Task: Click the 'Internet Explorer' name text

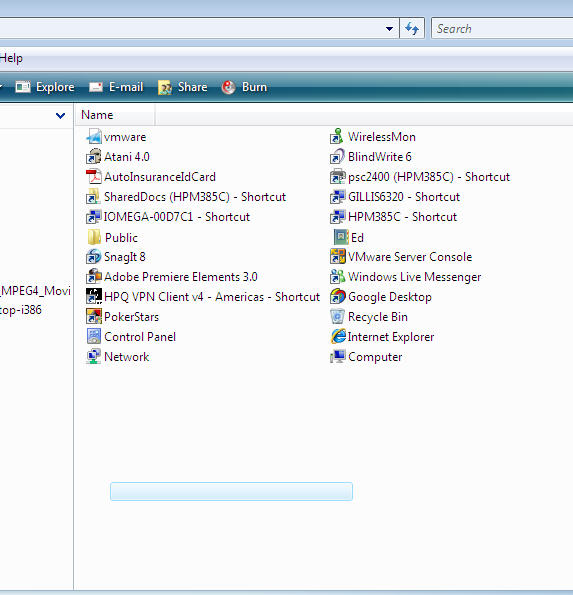Action: coord(391,337)
